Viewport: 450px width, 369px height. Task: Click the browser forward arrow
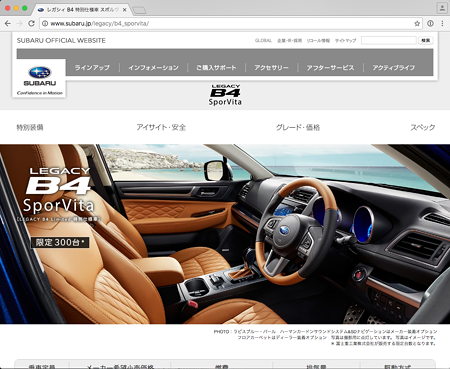point(19,24)
